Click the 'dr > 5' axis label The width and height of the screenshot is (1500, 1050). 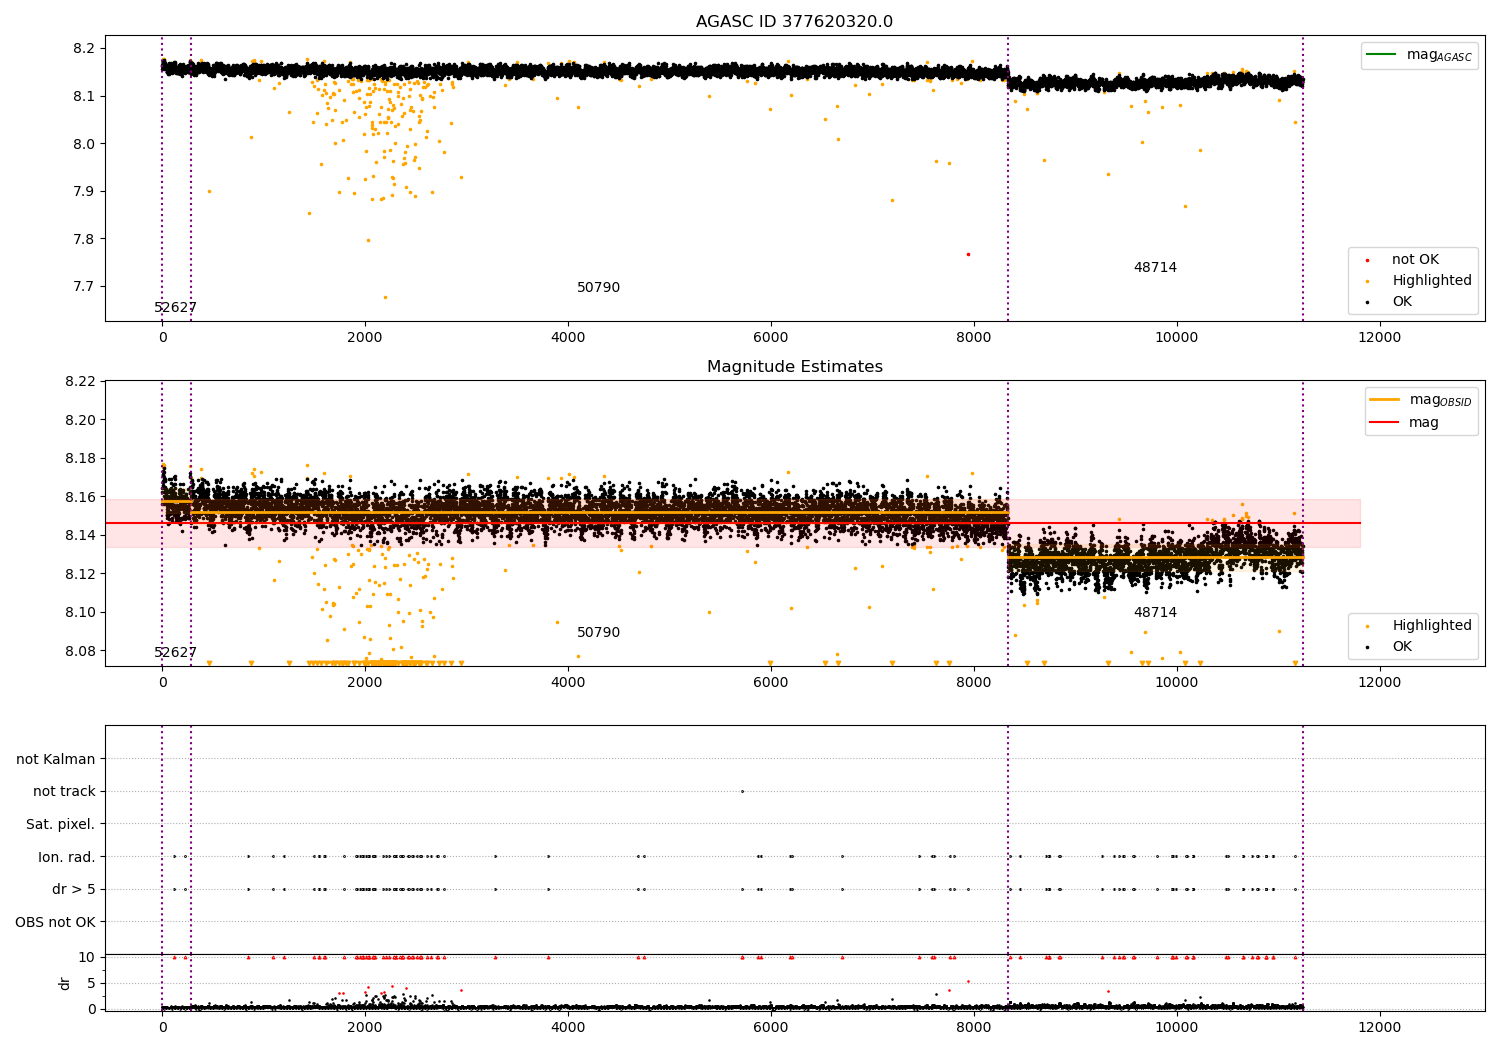pyautogui.click(x=74, y=889)
